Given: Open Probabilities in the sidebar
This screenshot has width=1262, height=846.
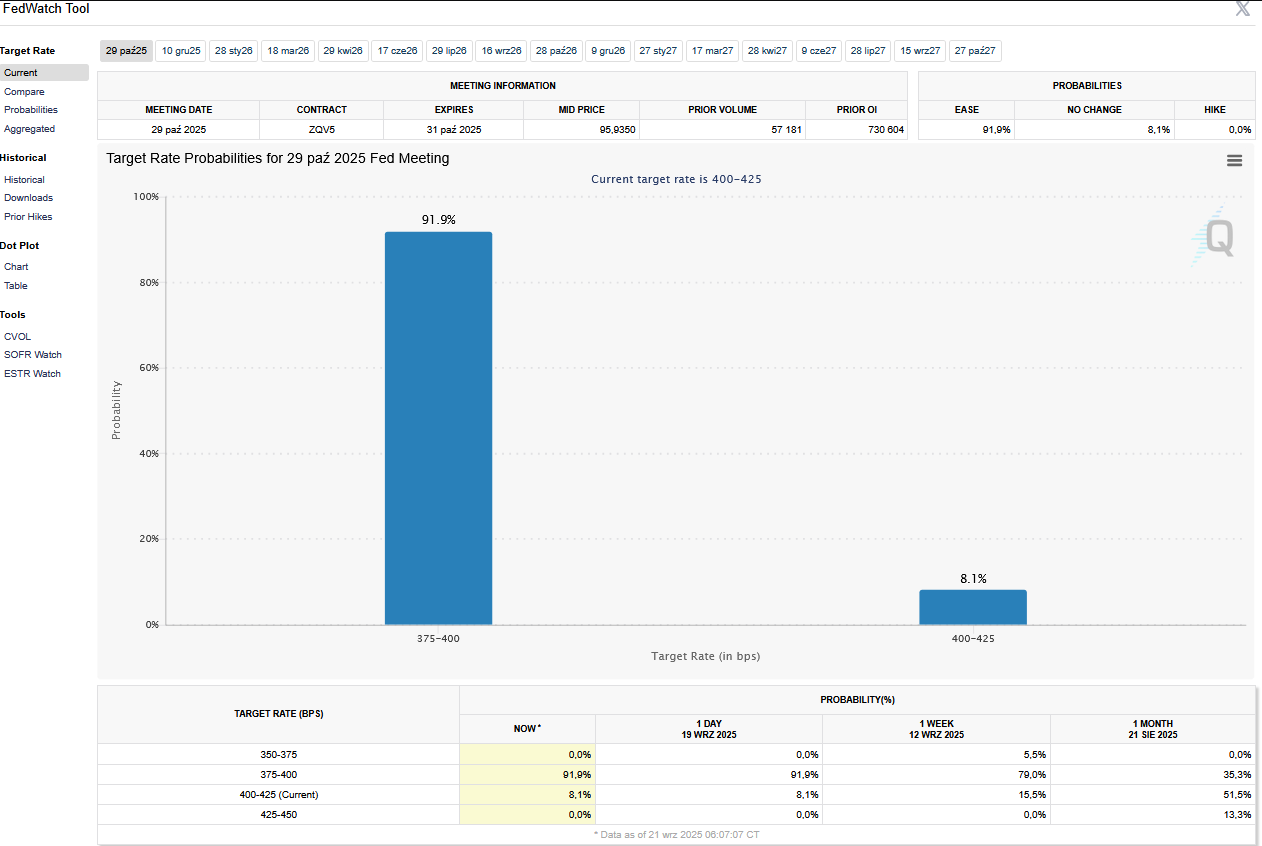Looking at the screenshot, I should [31, 110].
